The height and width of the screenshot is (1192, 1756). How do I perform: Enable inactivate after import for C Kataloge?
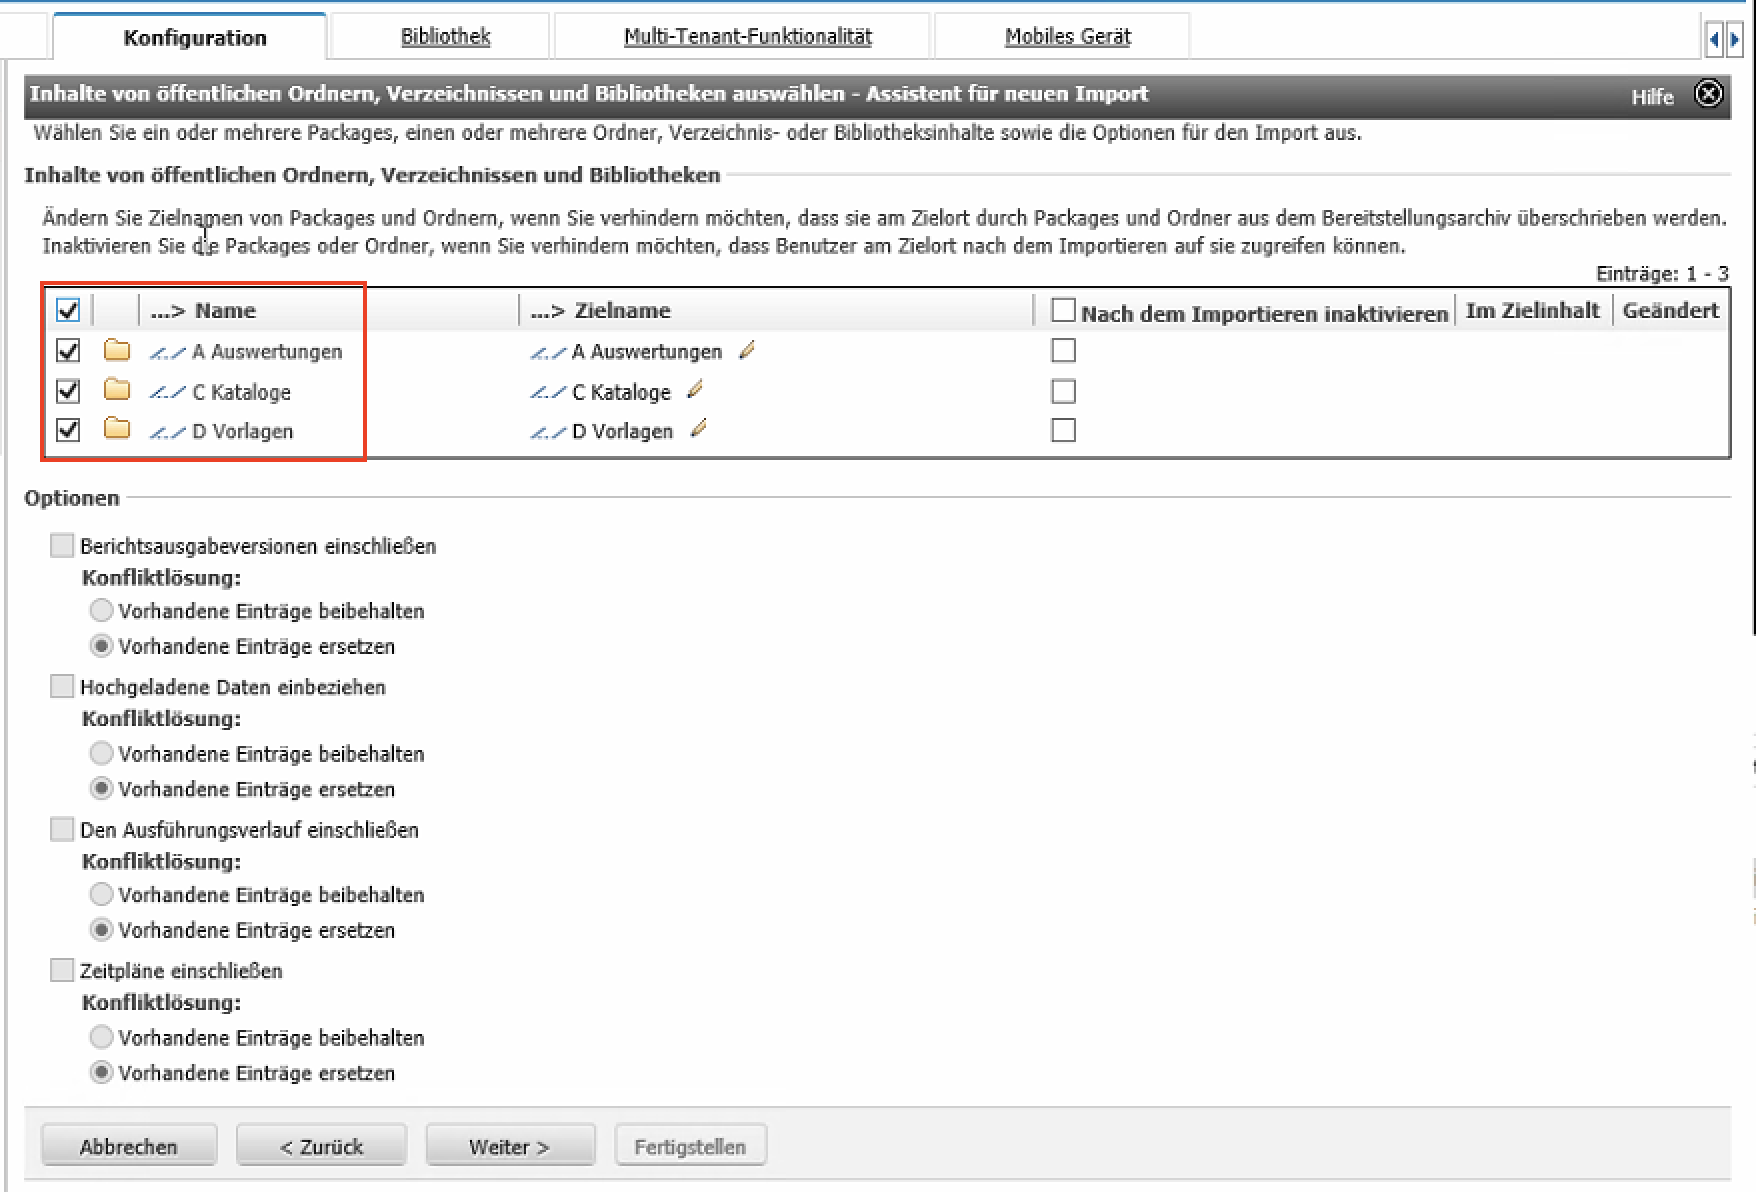[x=1063, y=391]
